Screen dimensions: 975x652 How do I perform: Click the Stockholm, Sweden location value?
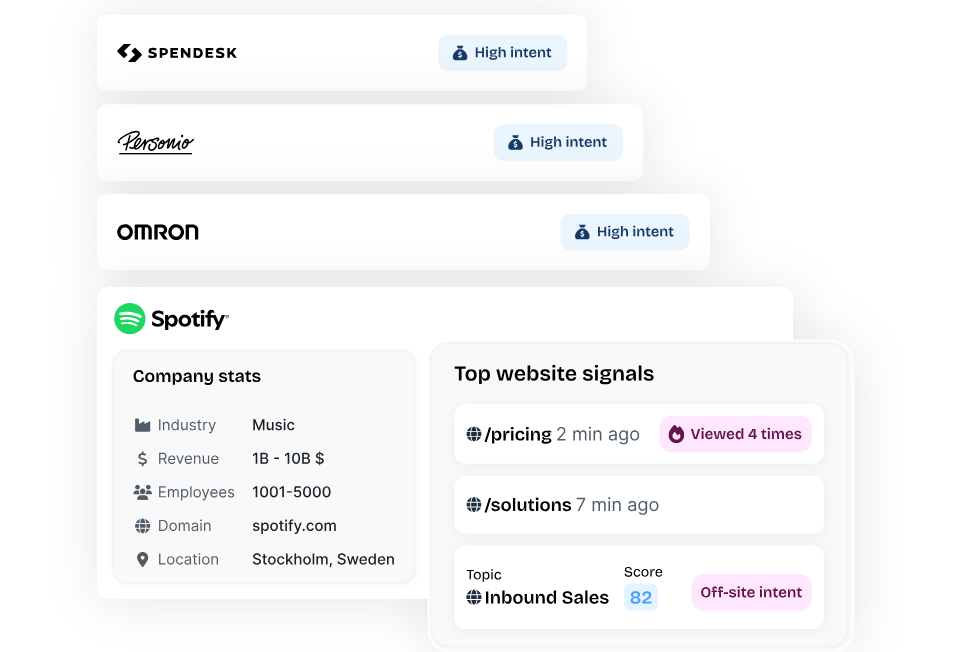pos(323,559)
